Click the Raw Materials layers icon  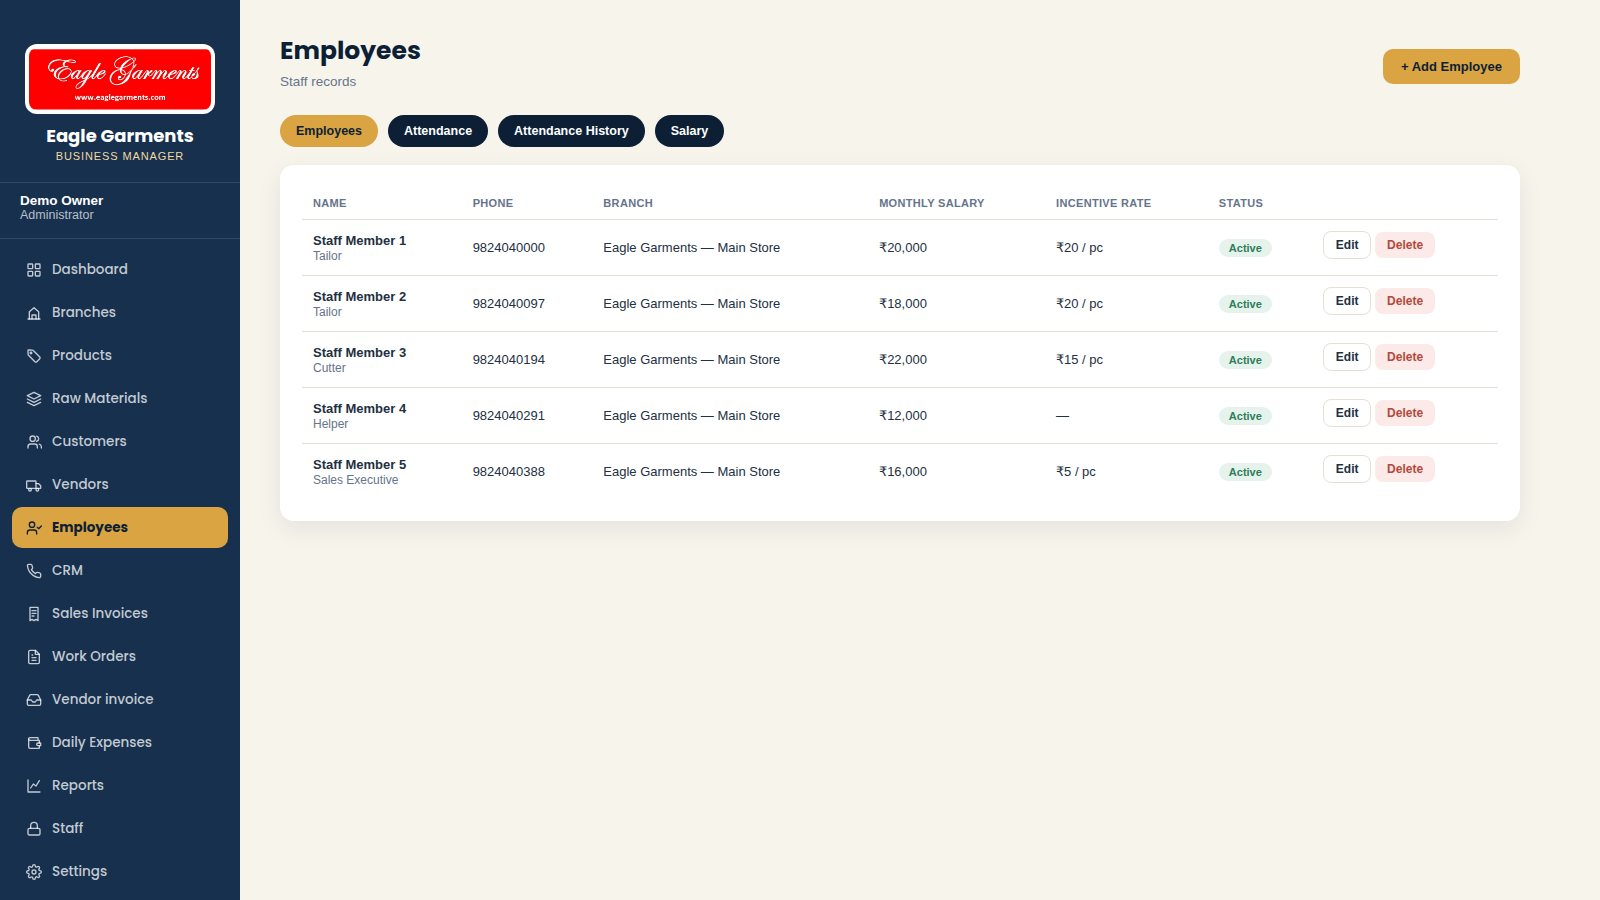[34, 399]
